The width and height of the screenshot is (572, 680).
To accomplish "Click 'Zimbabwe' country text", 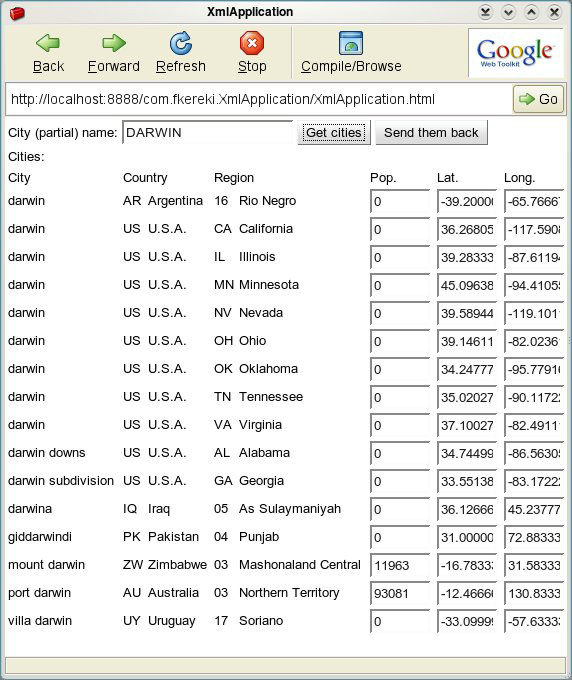I will pos(177,565).
